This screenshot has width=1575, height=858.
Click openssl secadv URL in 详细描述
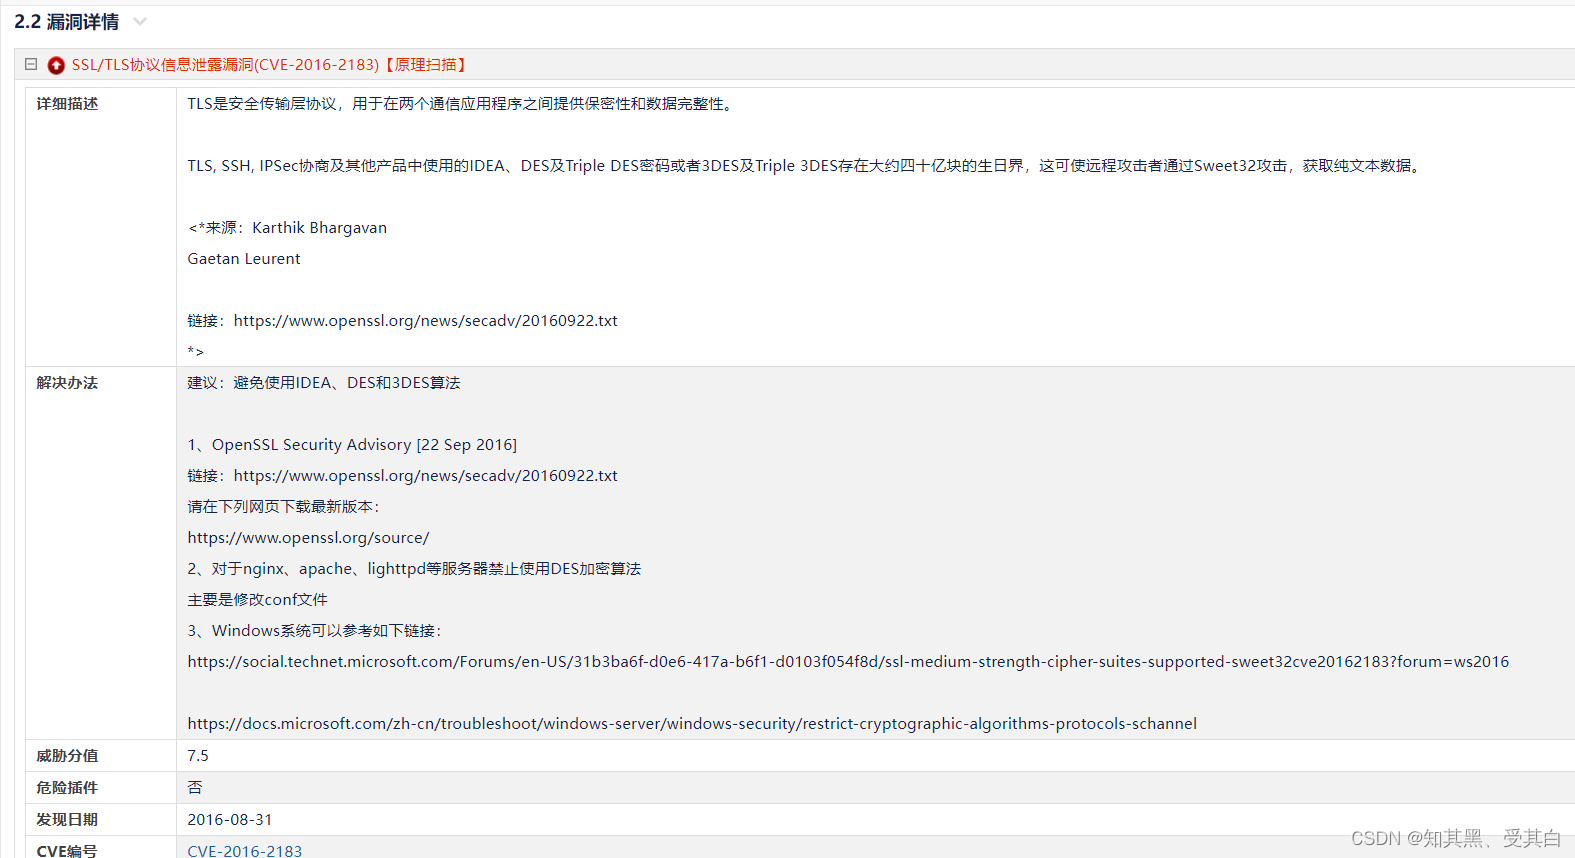425,321
